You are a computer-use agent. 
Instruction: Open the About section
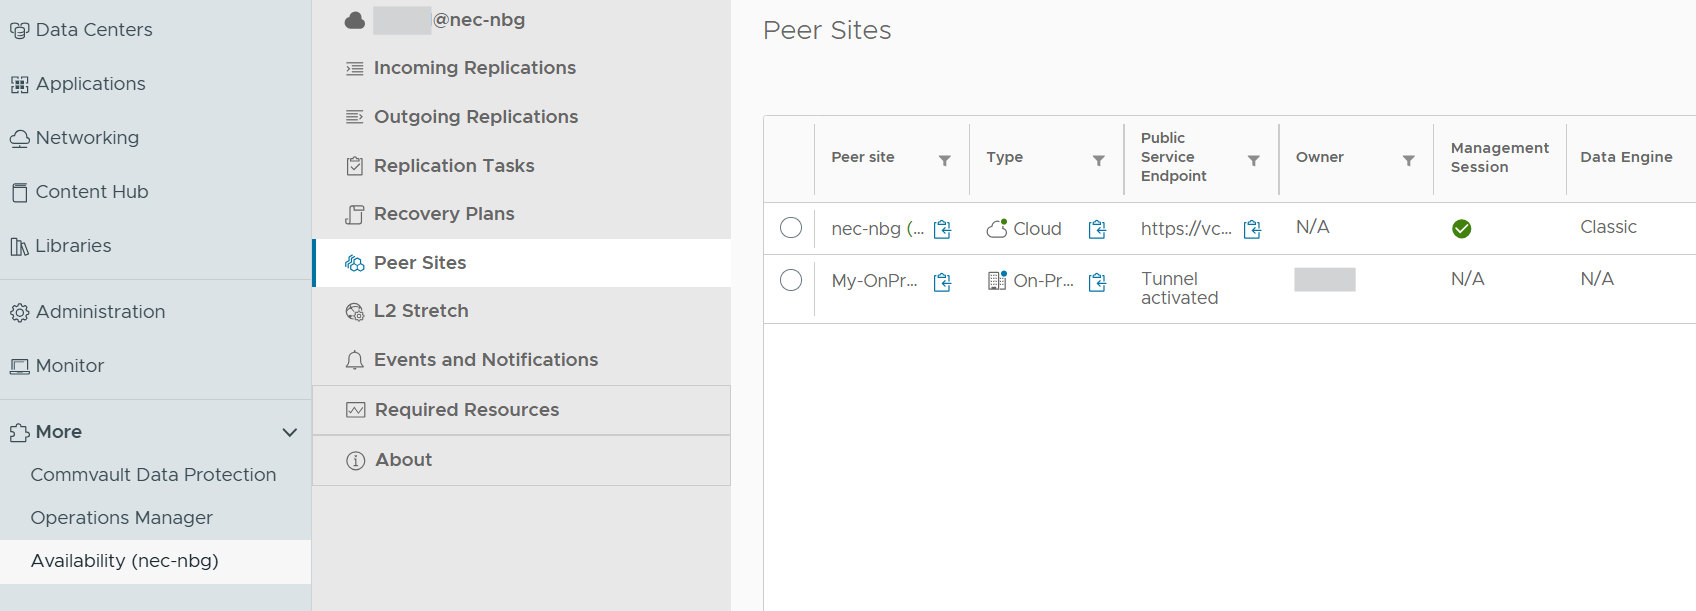(x=521, y=460)
